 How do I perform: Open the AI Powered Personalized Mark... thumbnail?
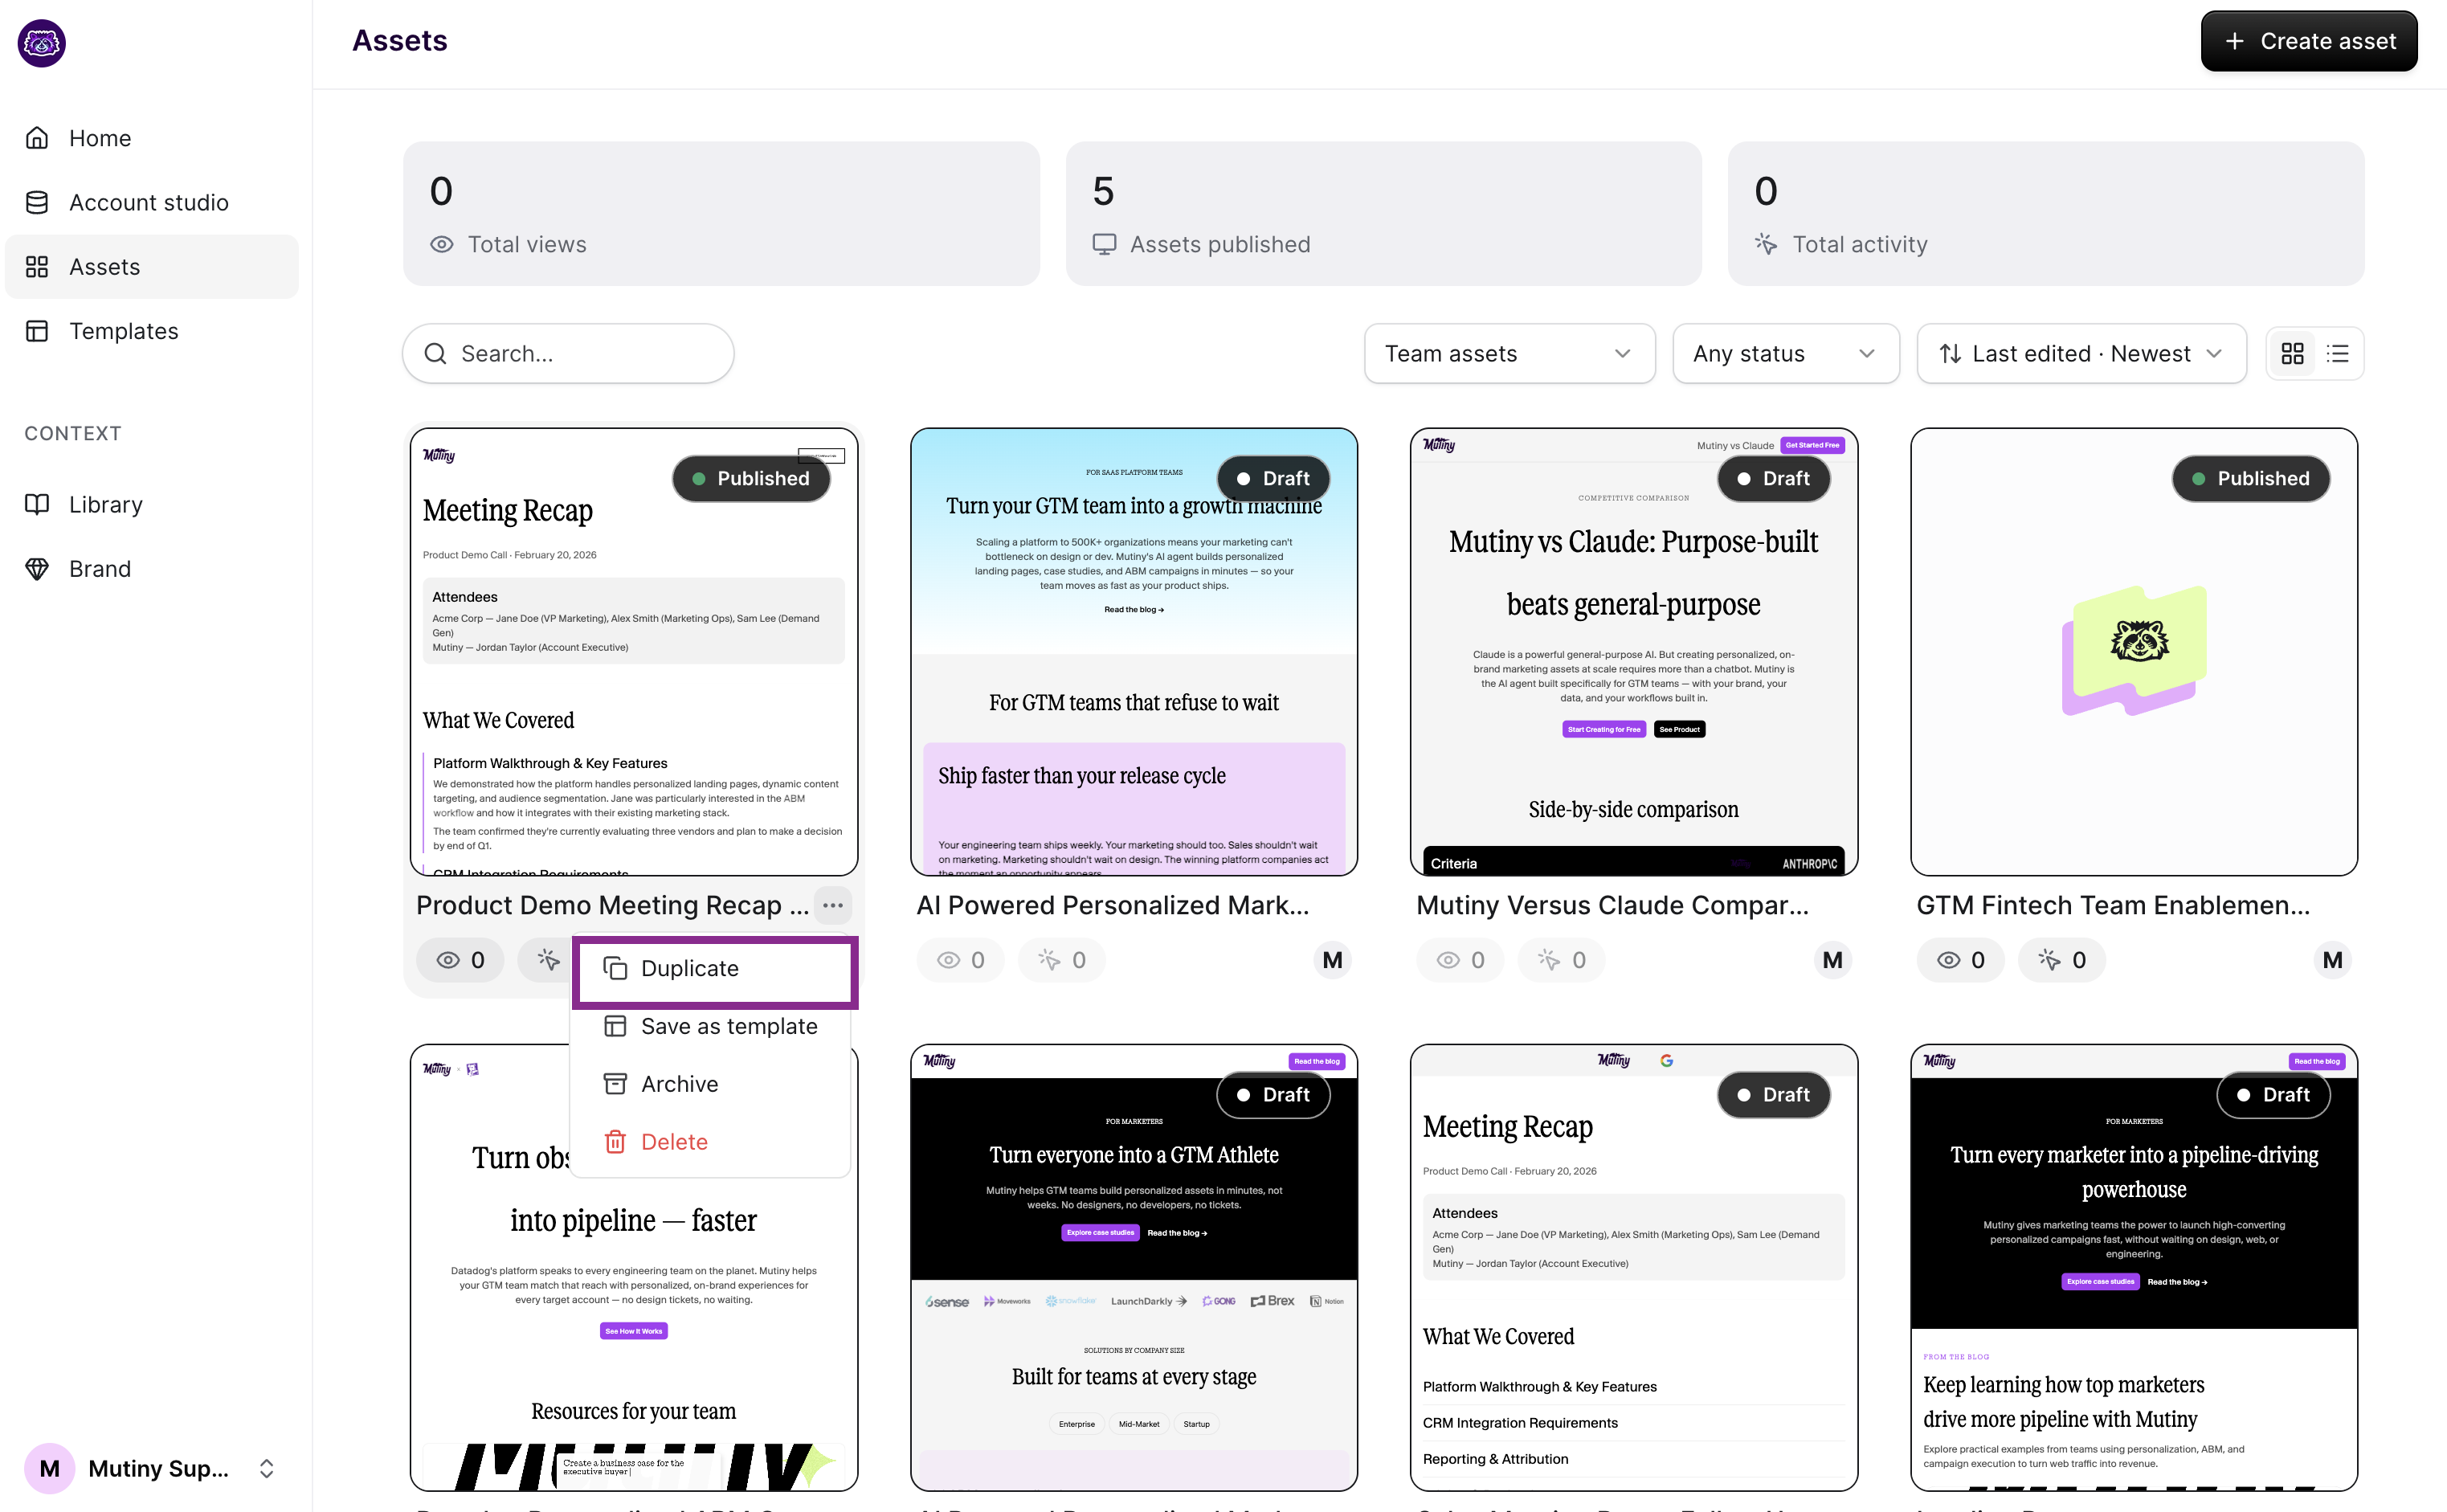[x=1133, y=652]
